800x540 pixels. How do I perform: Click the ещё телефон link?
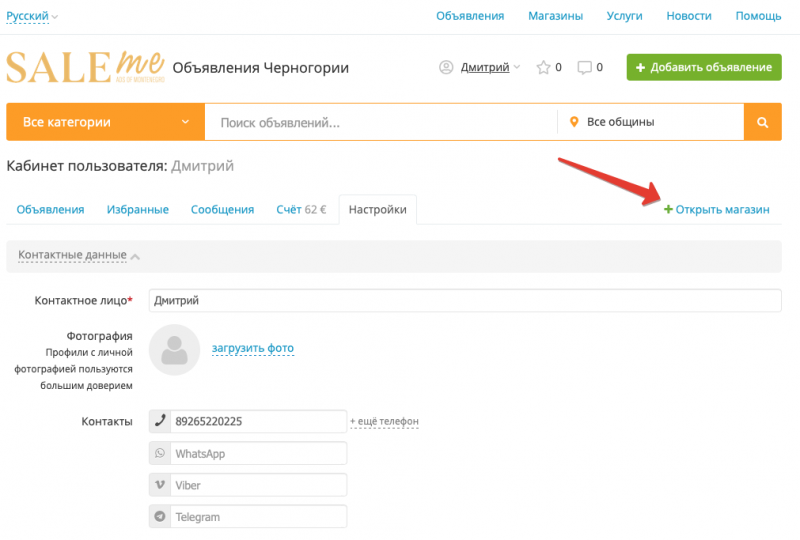click(x=384, y=422)
